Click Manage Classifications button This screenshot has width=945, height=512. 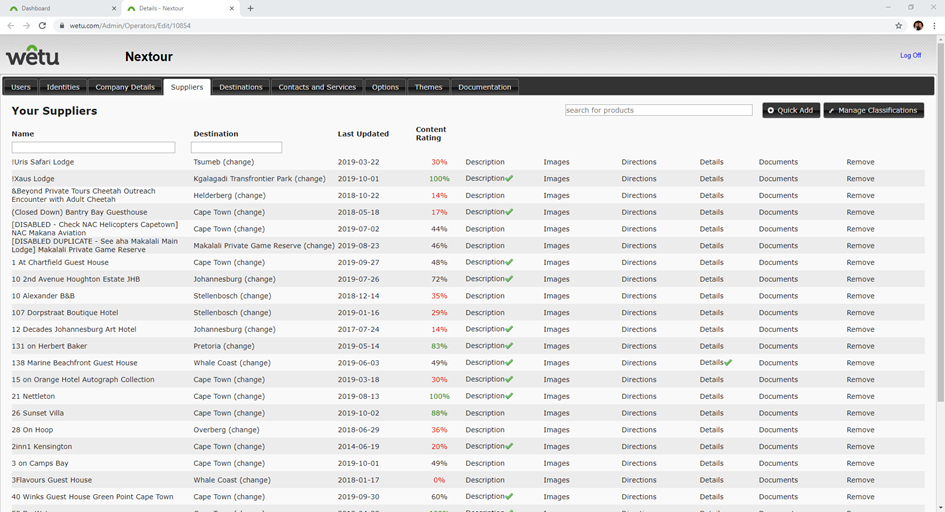(x=873, y=110)
